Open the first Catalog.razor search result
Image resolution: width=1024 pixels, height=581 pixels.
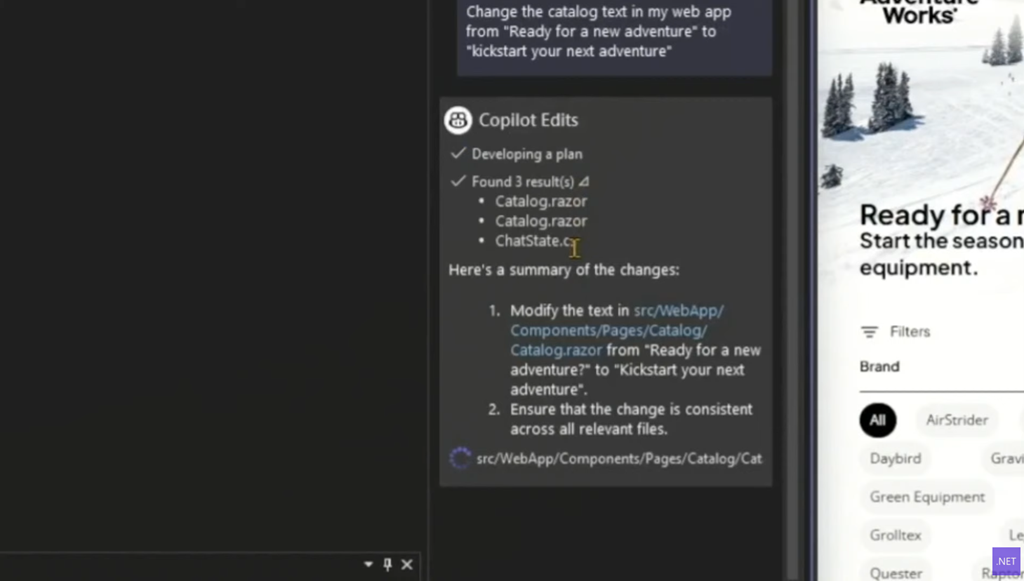pyautogui.click(x=541, y=201)
